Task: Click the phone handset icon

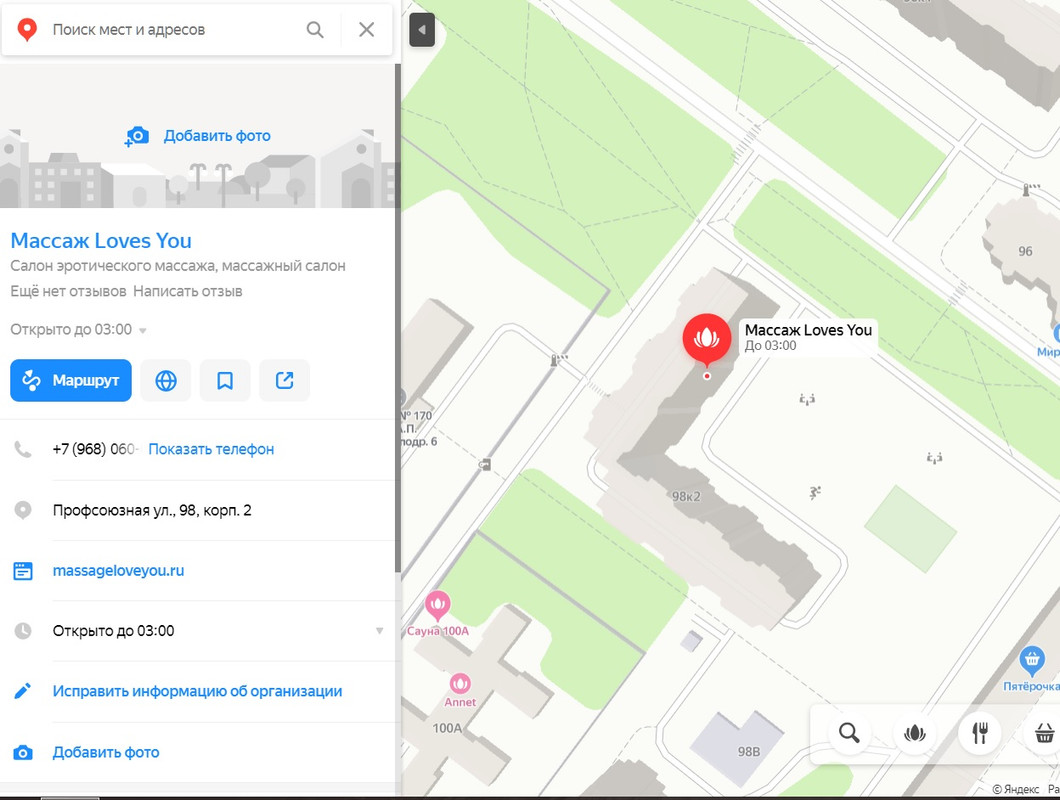Action: (x=23, y=449)
